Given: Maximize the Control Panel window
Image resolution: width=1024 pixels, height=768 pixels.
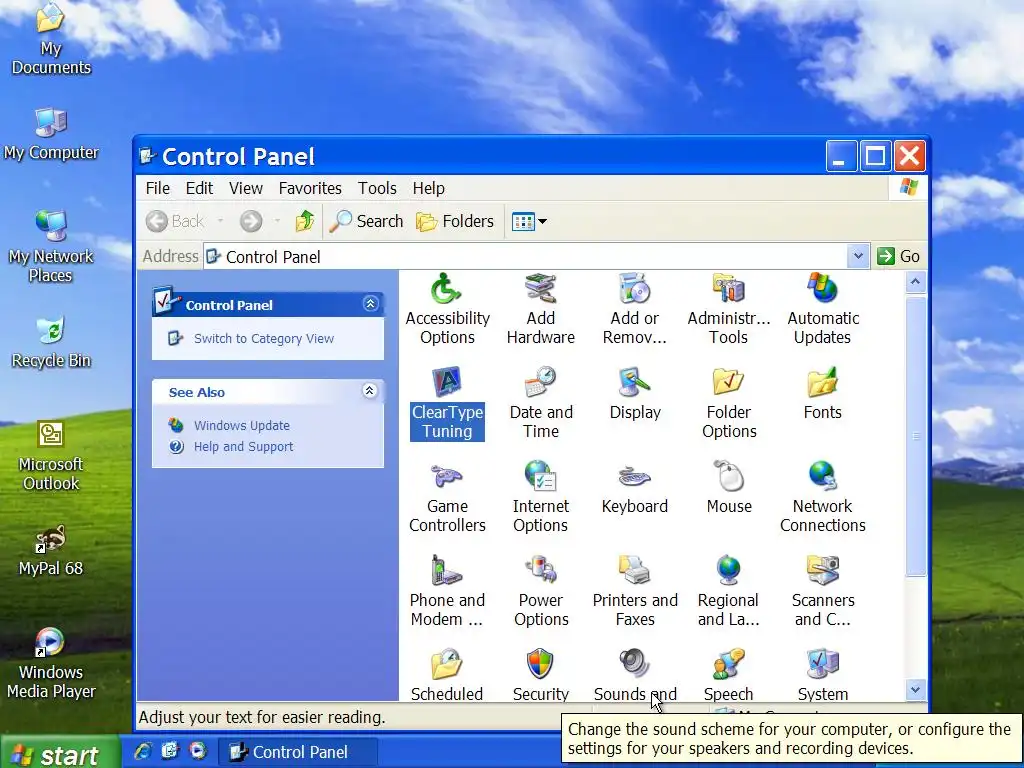Looking at the screenshot, I should [875, 156].
